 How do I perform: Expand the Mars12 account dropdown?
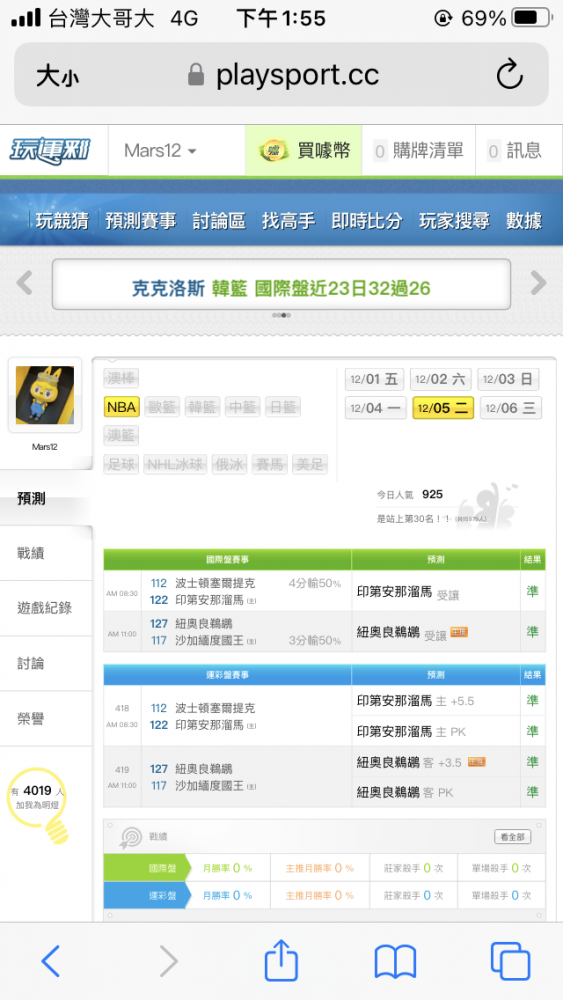(160, 151)
